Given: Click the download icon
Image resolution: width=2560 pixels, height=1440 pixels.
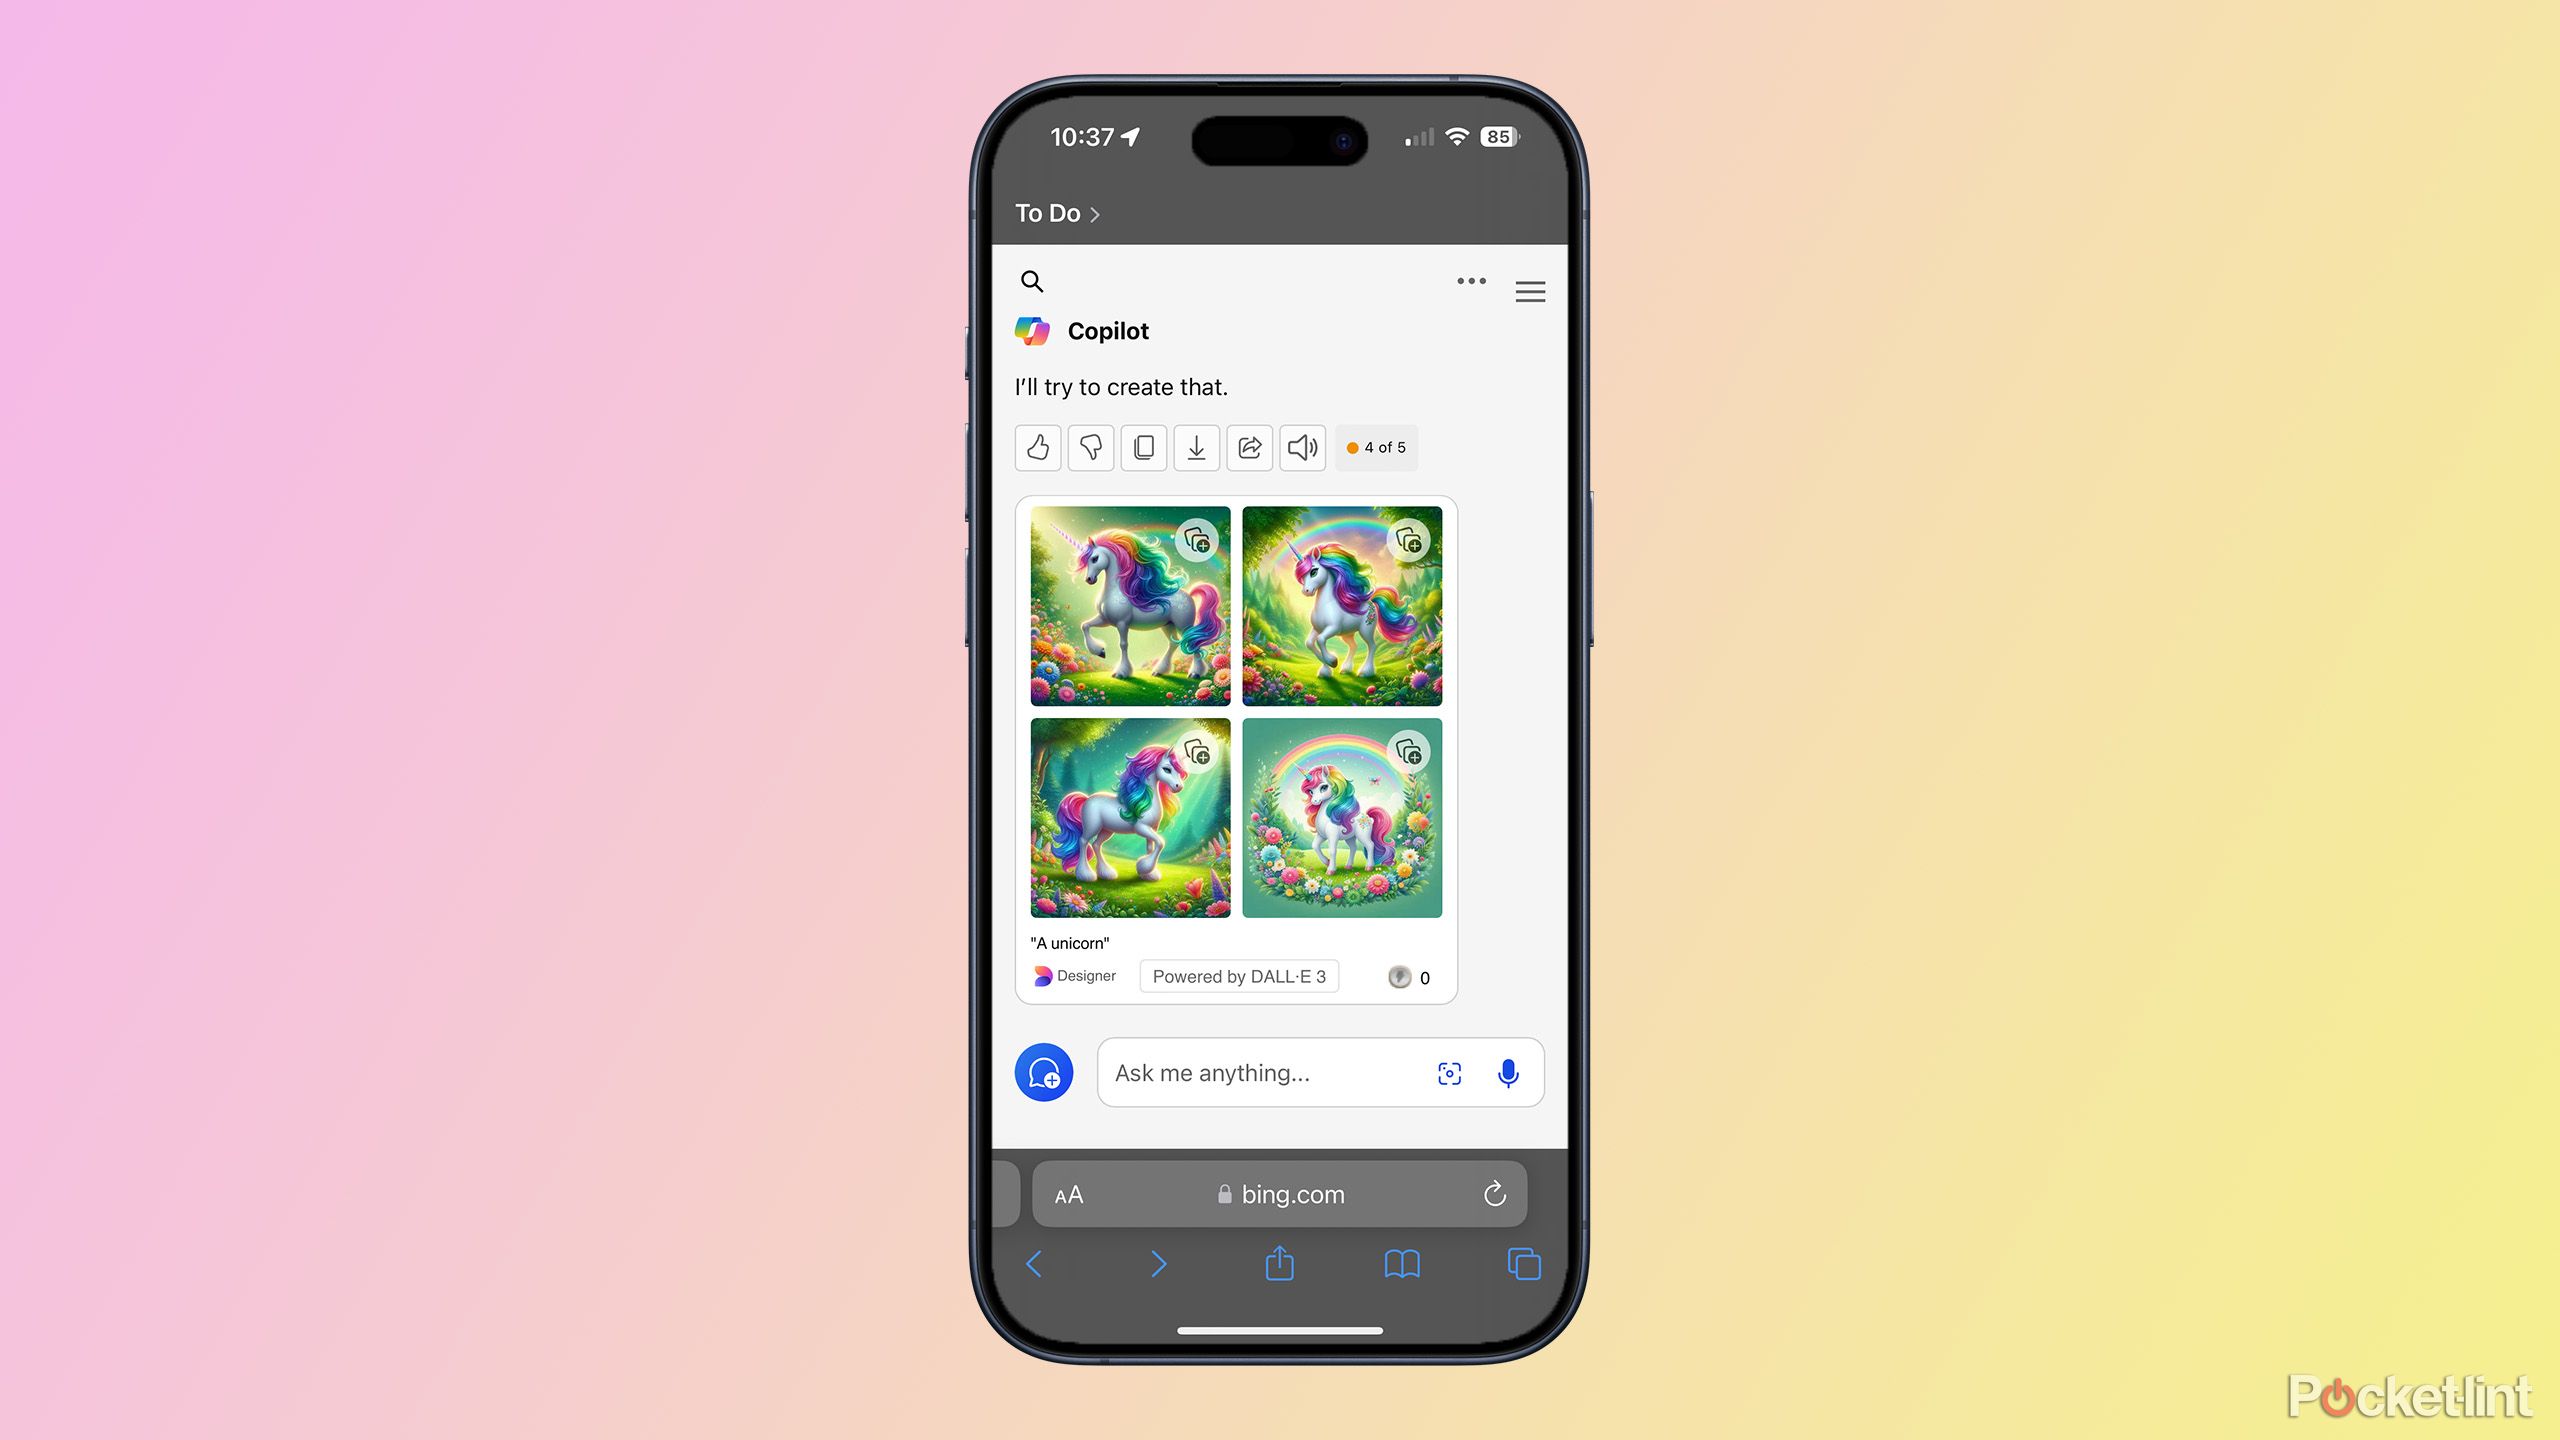Looking at the screenshot, I should tap(1197, 447).
